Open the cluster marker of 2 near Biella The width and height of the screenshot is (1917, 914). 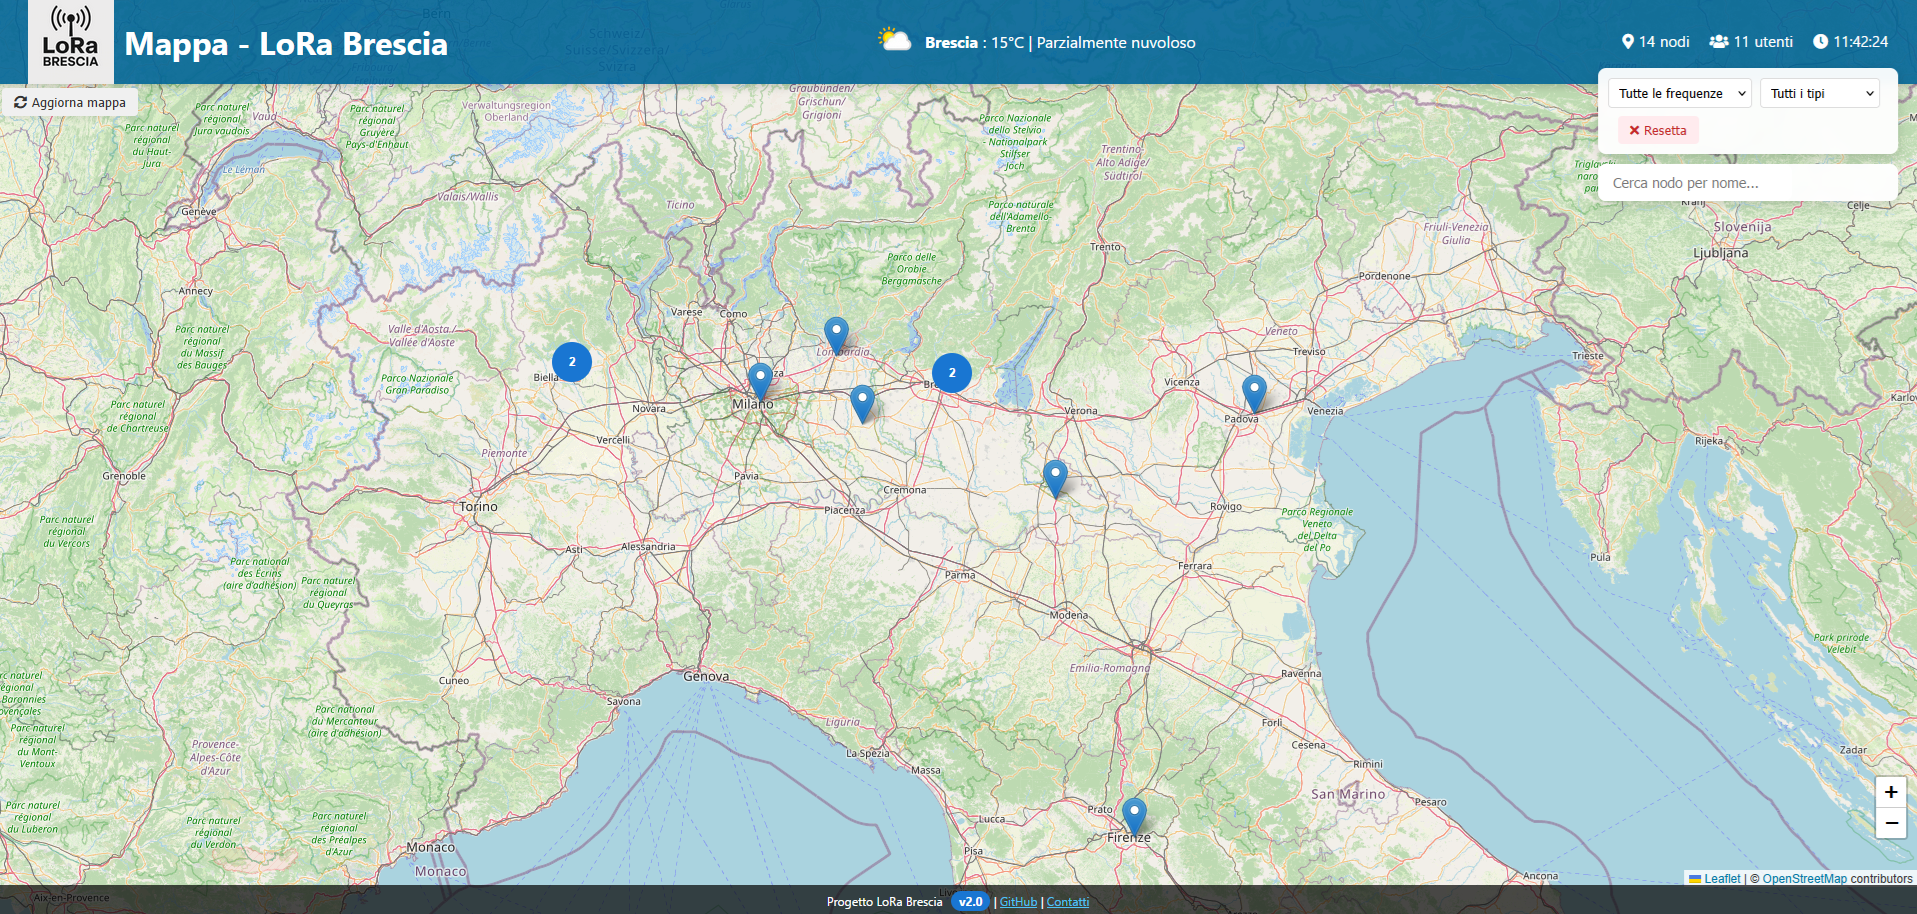(x=572, y=362)
